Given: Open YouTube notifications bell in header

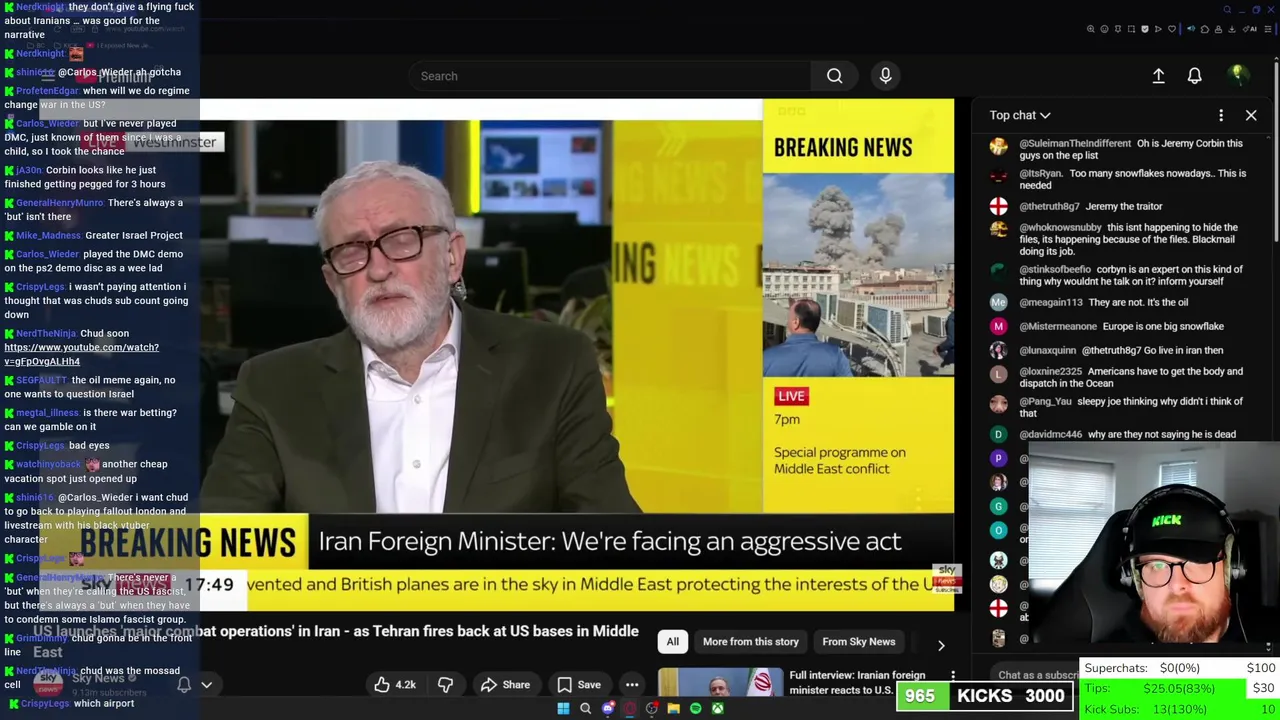Looking at the screenshot, I should 1194,76.
